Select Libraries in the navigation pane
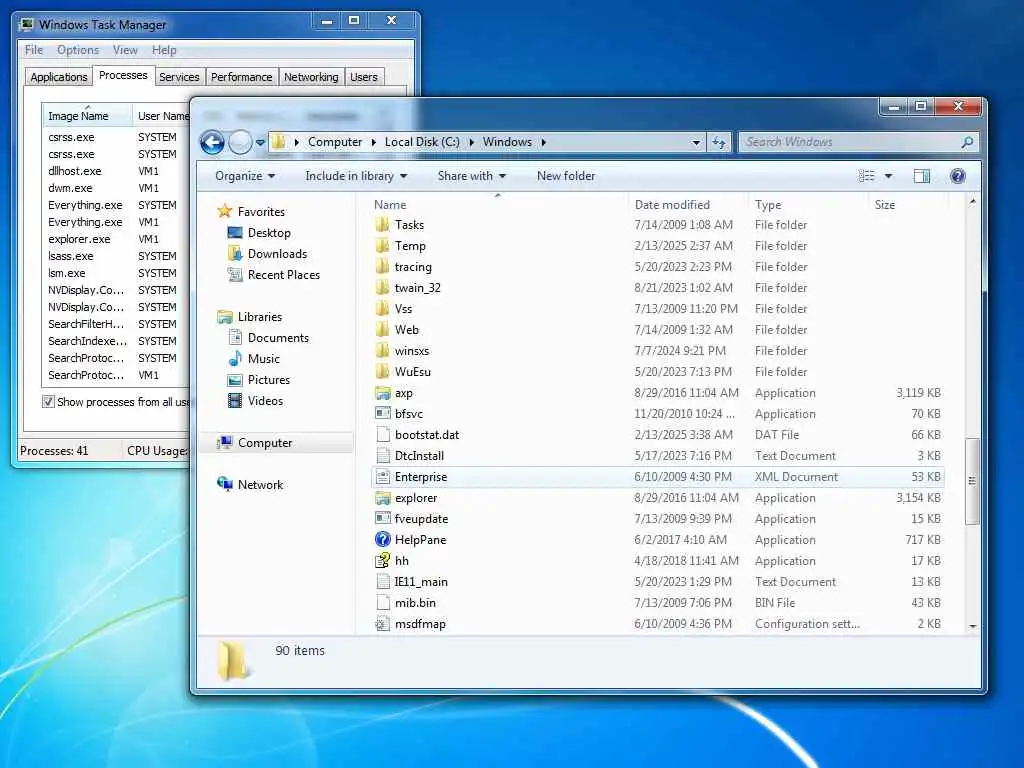This screenshot has height=768, width=1024. tap(259, 317)
